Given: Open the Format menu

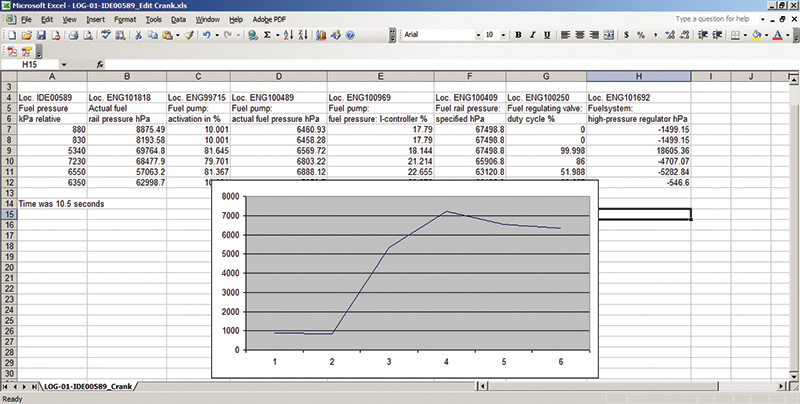Looking at the screenshot, I should point(125,19).
